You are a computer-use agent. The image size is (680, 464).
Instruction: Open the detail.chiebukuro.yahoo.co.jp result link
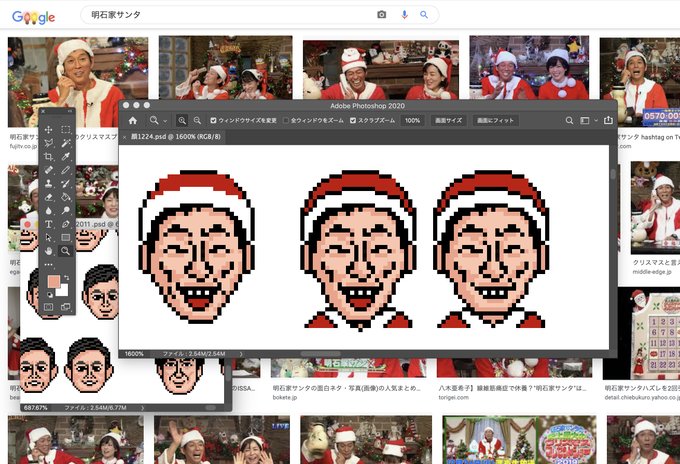click(x=642, y=397)
